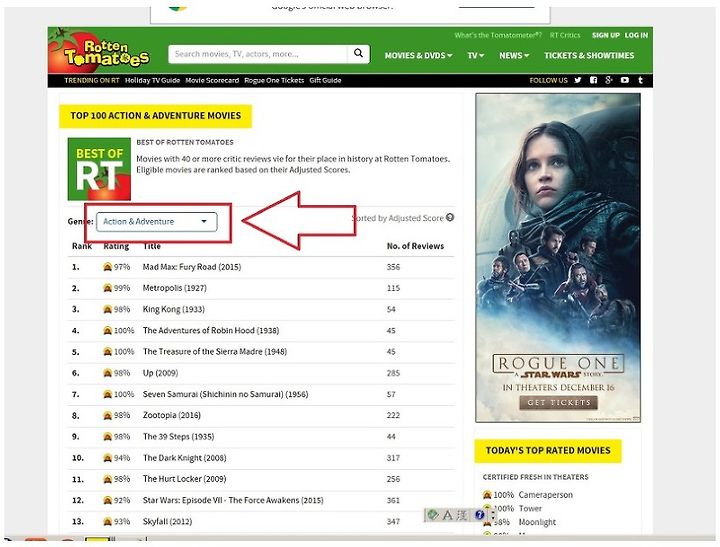720x547 pixels.
Task: Click Sign Up
Action: pyautogui.click(x=606, y=35)
